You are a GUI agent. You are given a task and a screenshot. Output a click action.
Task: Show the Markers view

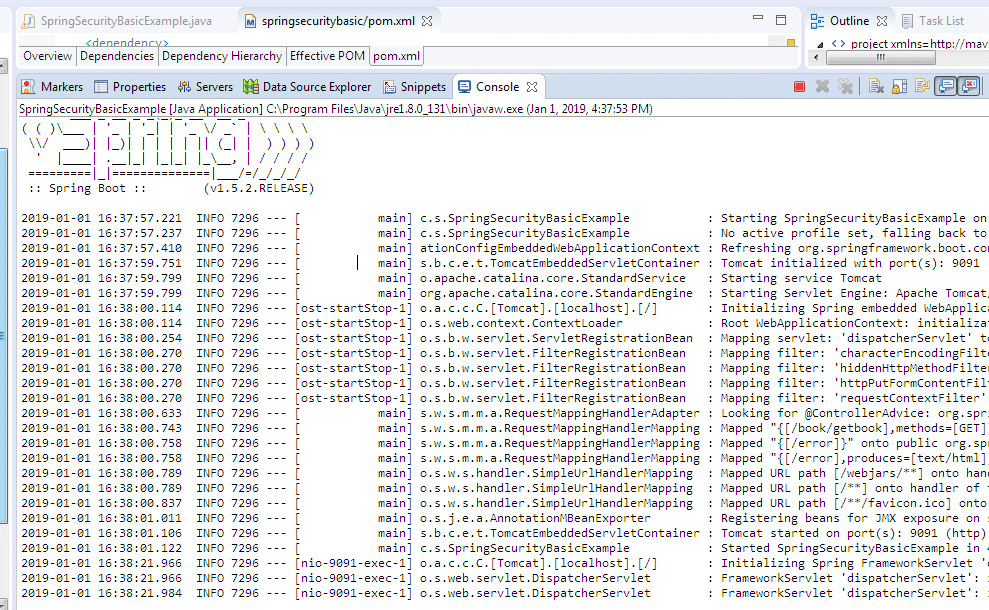pyautogui.click(x=53, y=87)
